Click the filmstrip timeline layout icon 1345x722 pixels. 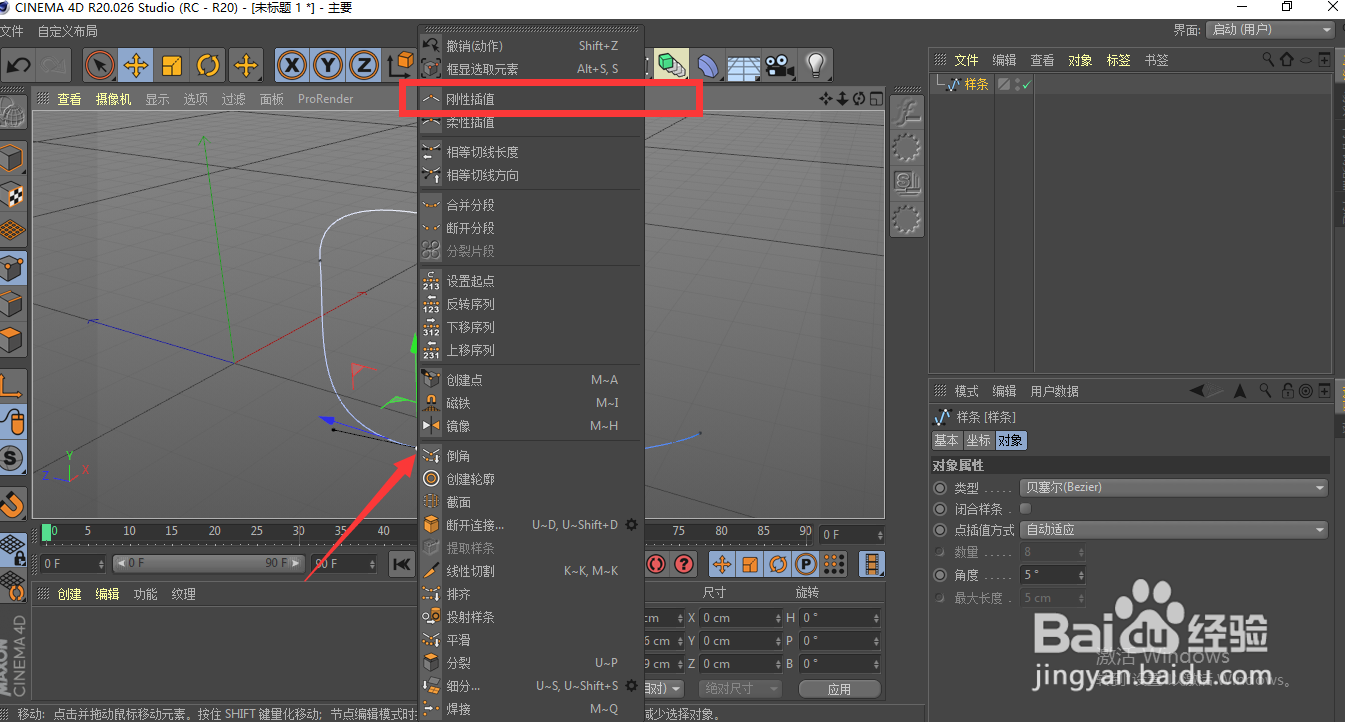click(873, 564)
